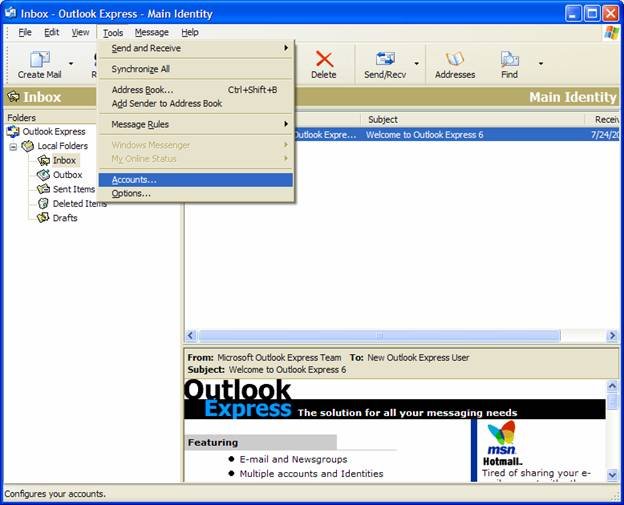
Task: Open the Drafts folder
Action: [x=65, y=218]
